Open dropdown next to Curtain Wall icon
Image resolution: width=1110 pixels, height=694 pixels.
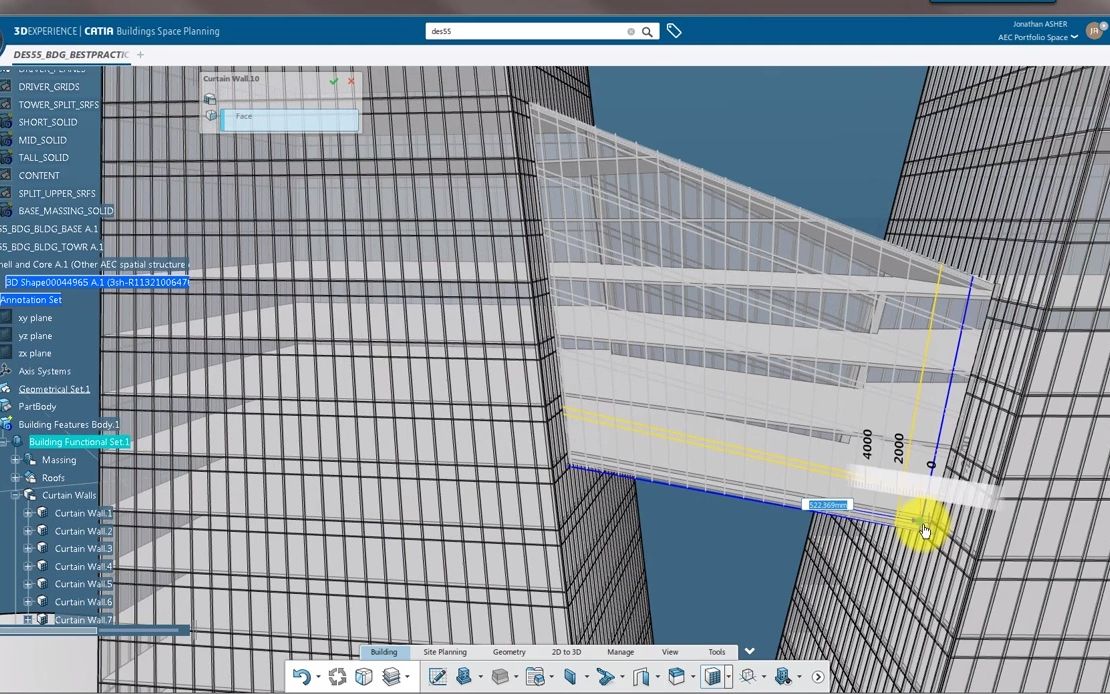tap(728, 678)
